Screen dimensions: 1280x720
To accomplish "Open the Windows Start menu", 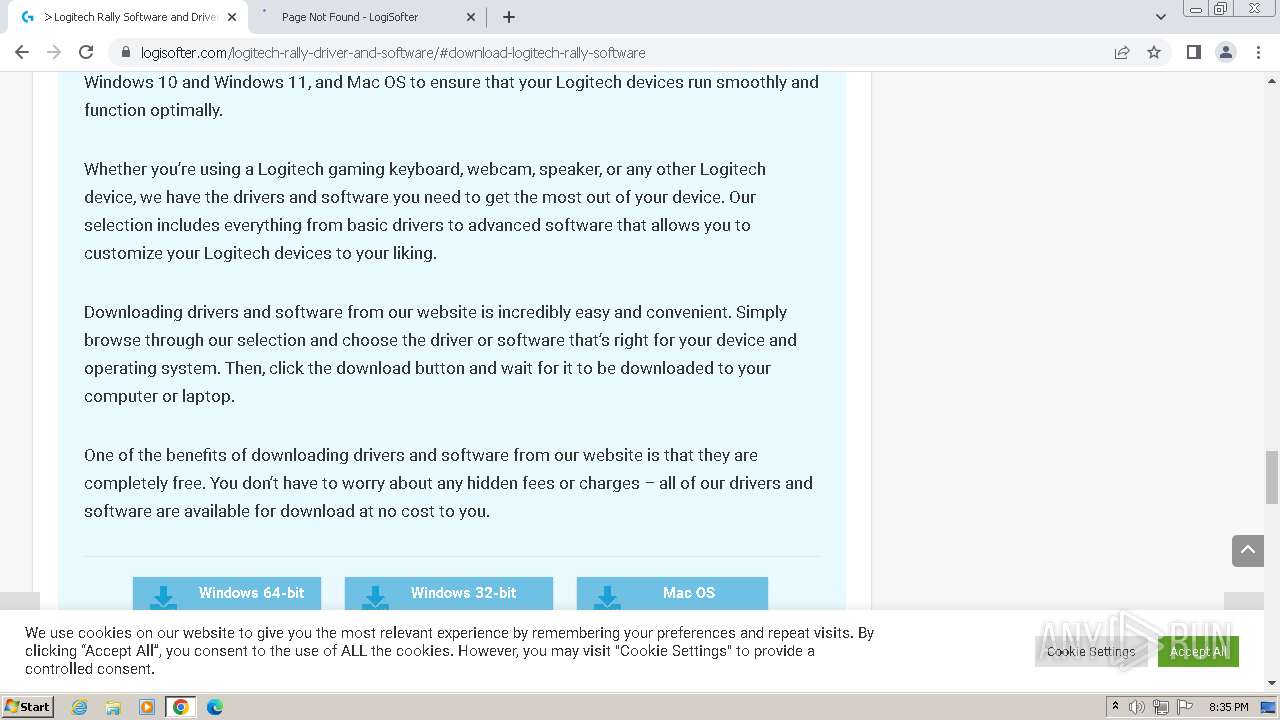I will click(28, 707).
